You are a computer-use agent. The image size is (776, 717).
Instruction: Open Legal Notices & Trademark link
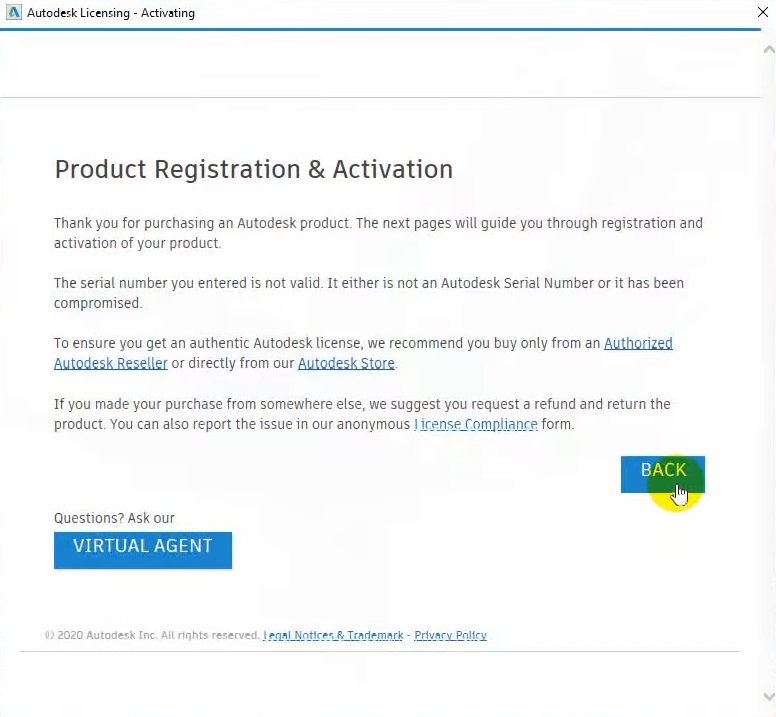[x=333, y=635]
